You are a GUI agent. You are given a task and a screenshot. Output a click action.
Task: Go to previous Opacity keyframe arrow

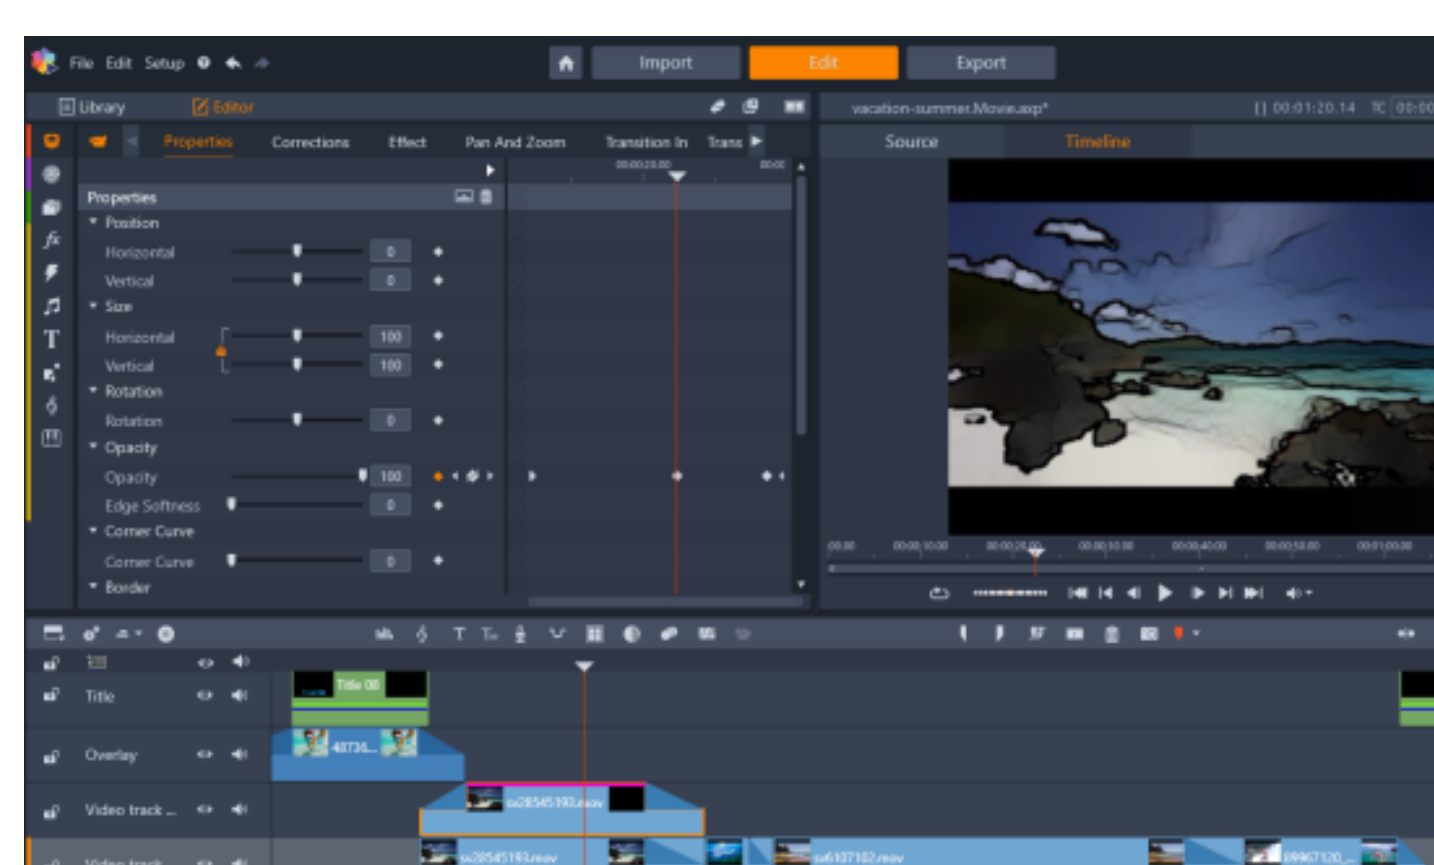point(456,476)
